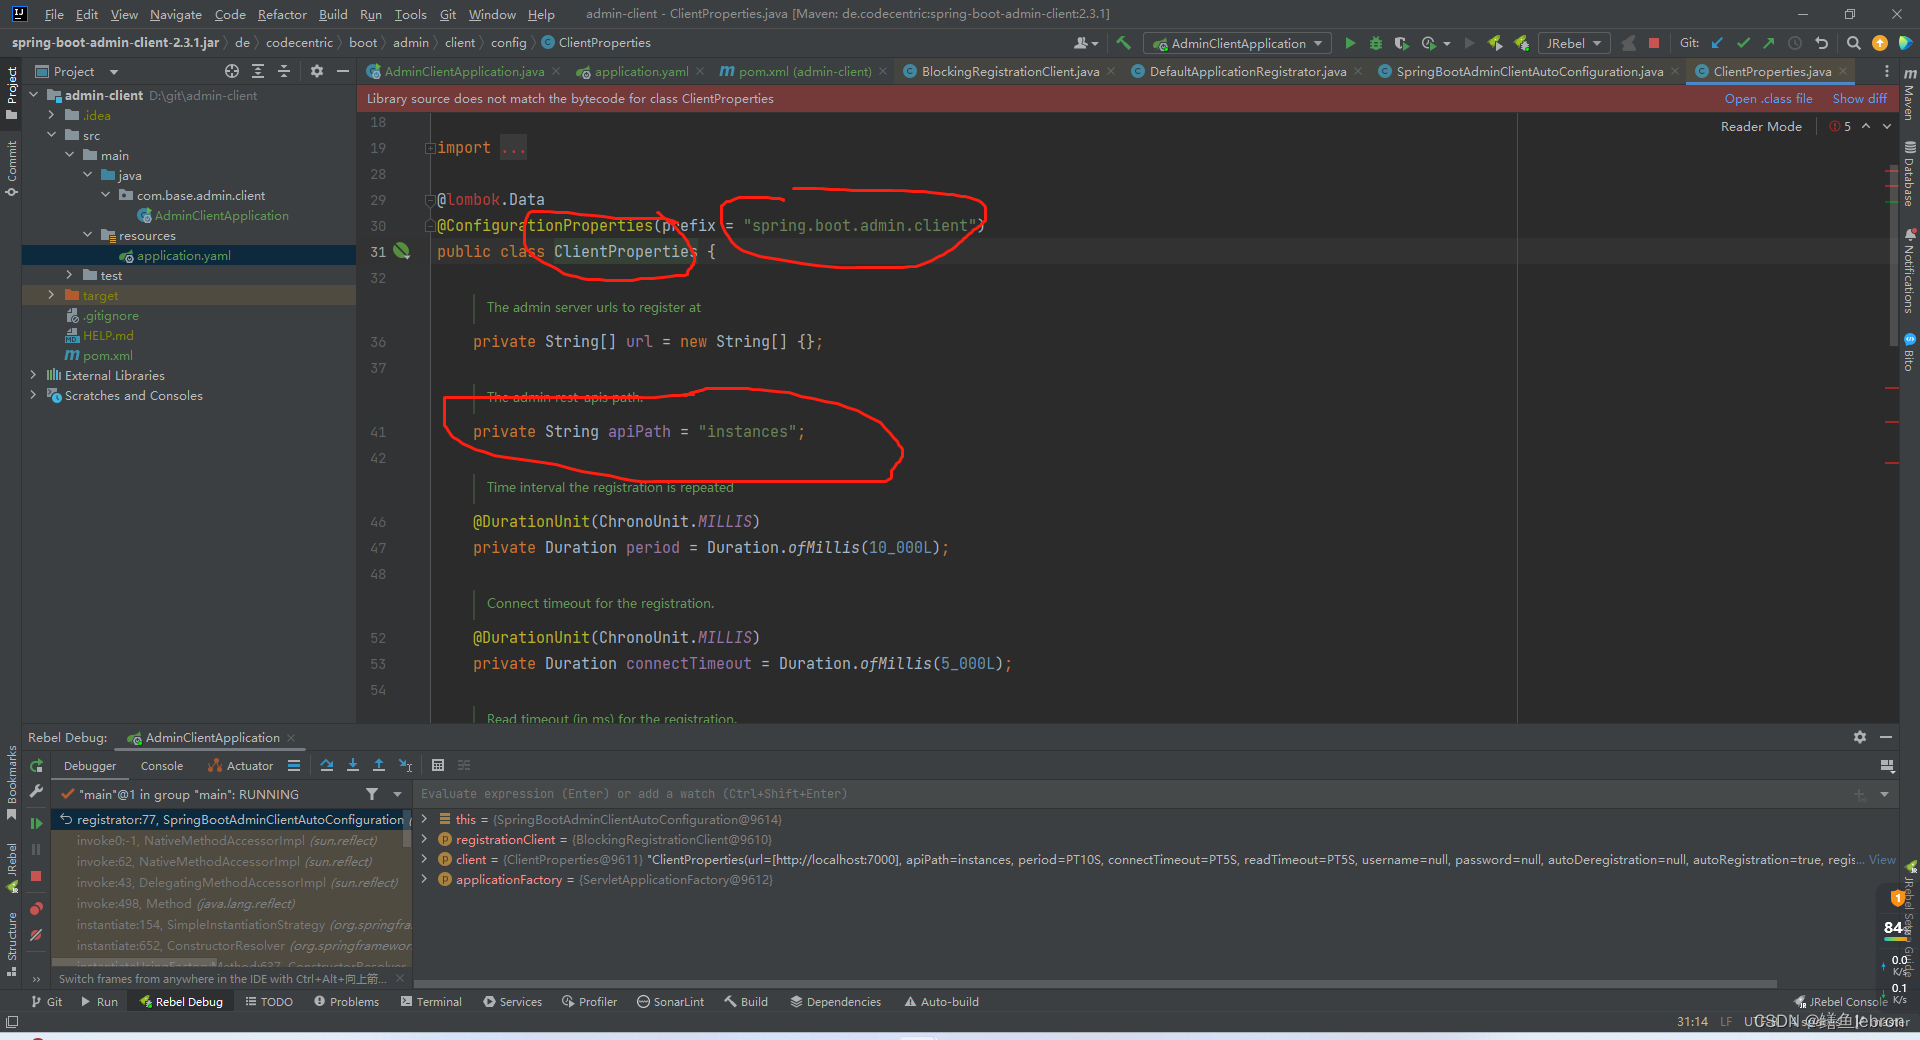Screen dimensions: 1920x1040
Task: Switch to the Console tab
Action: click(x=161, y=765)
